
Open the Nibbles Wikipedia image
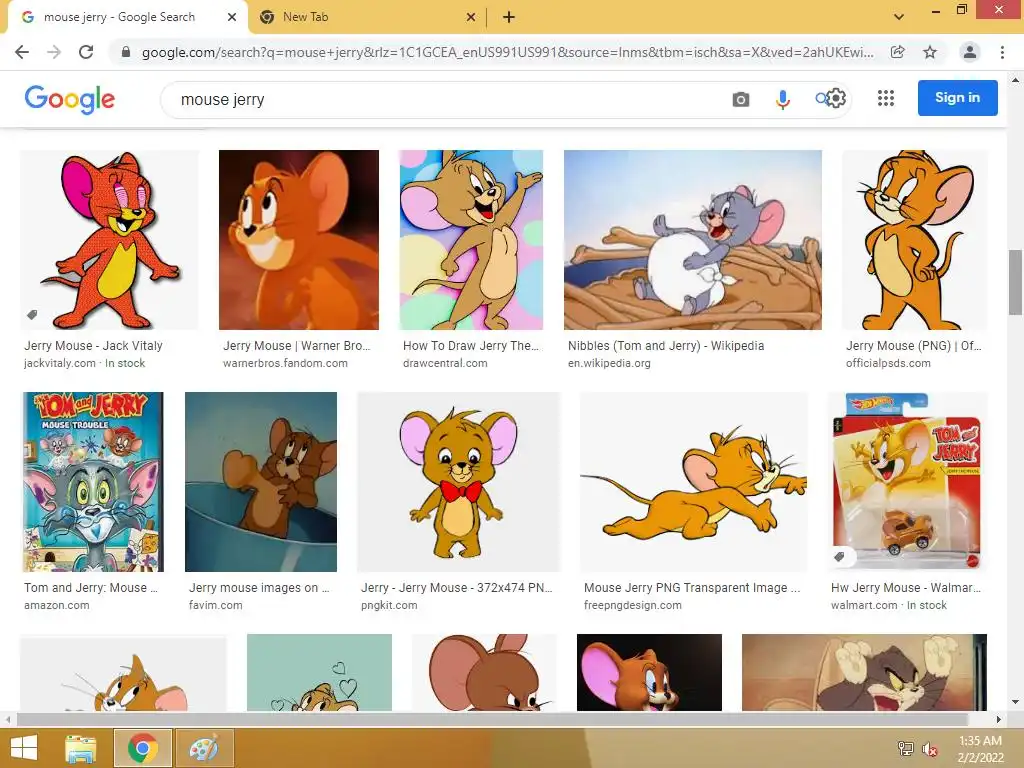click(x=693, y=240)
